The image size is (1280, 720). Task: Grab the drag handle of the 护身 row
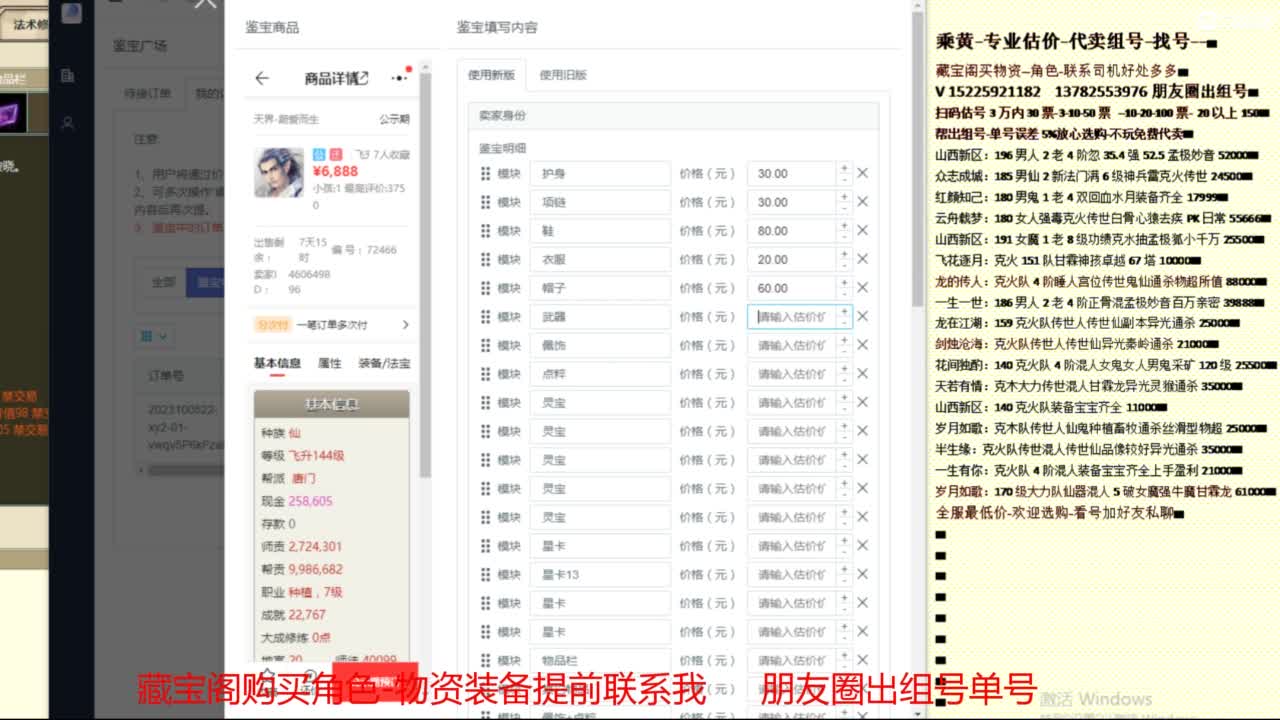coord(486,173)
